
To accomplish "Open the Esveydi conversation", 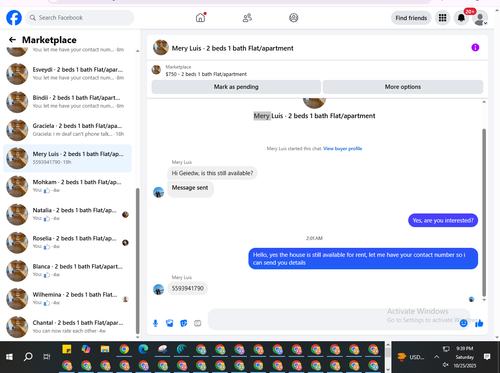I will 67,74.
